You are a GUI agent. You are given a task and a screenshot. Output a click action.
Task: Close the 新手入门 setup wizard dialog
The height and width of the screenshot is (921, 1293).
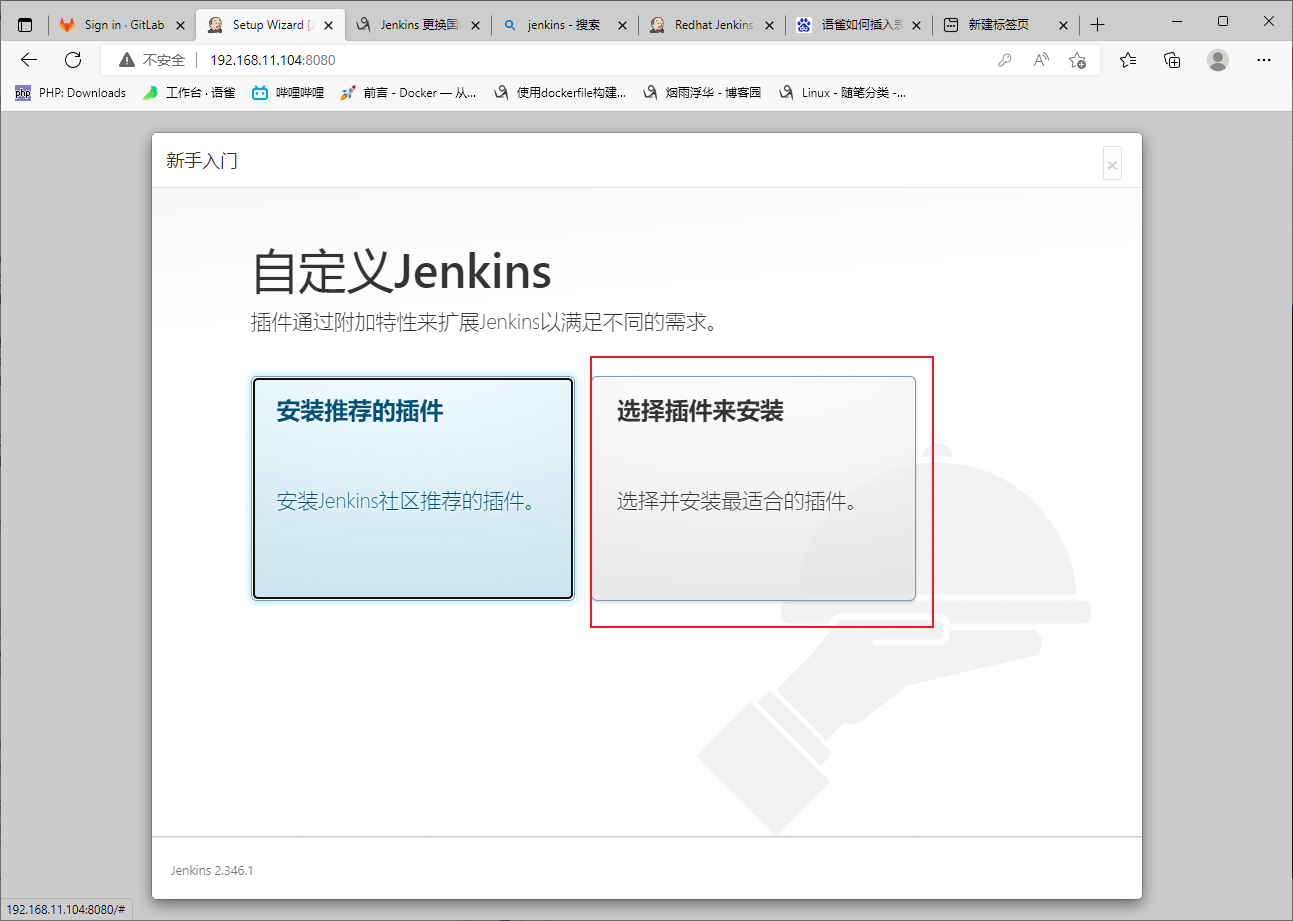click(x=1112, y=164)
